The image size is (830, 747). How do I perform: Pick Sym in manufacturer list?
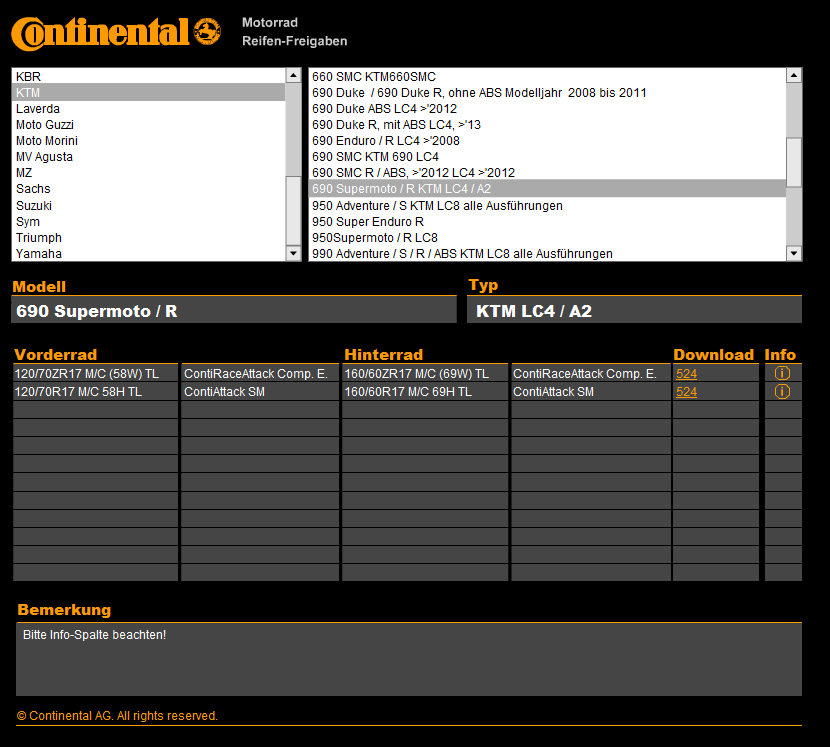[148, 221]
